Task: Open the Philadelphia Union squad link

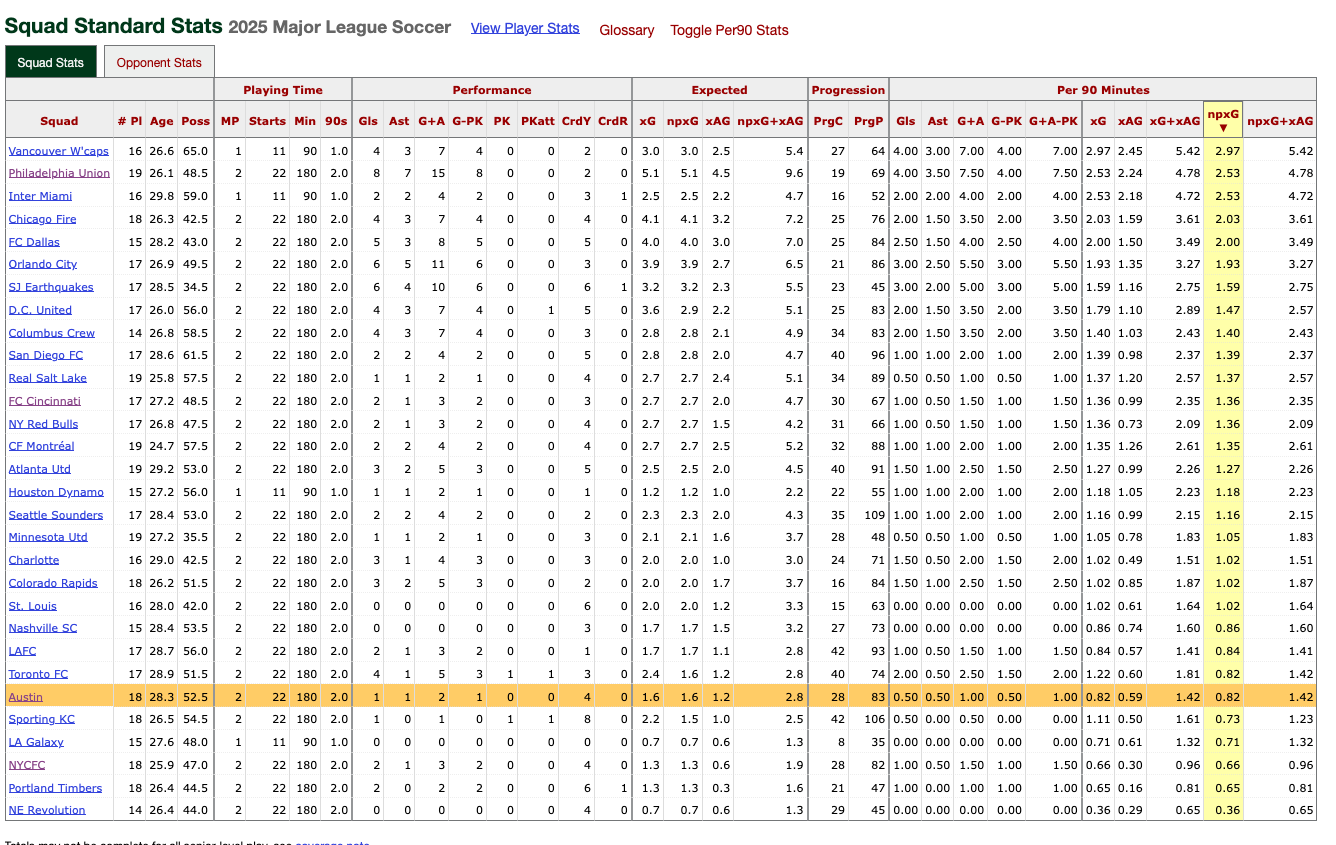Action: point(59,173)
